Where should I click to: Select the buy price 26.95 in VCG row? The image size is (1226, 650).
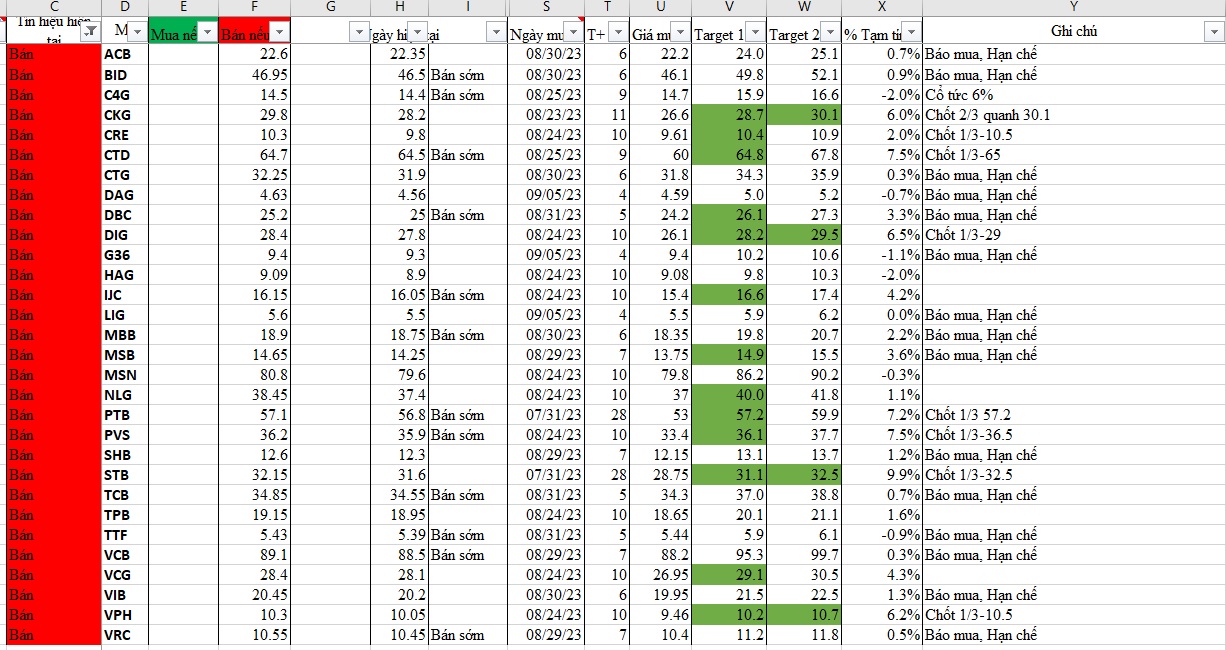(661, 575)
